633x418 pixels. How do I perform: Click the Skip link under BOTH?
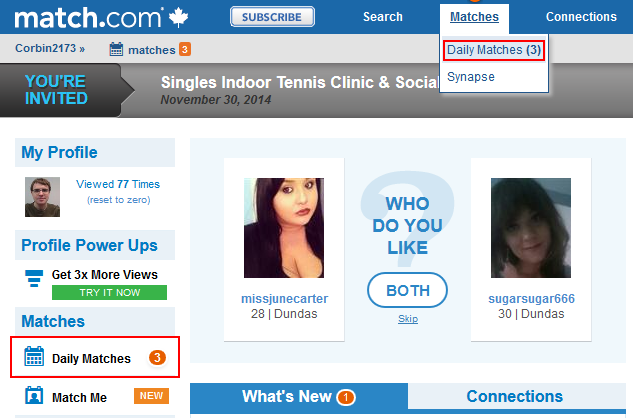(408, 319)
